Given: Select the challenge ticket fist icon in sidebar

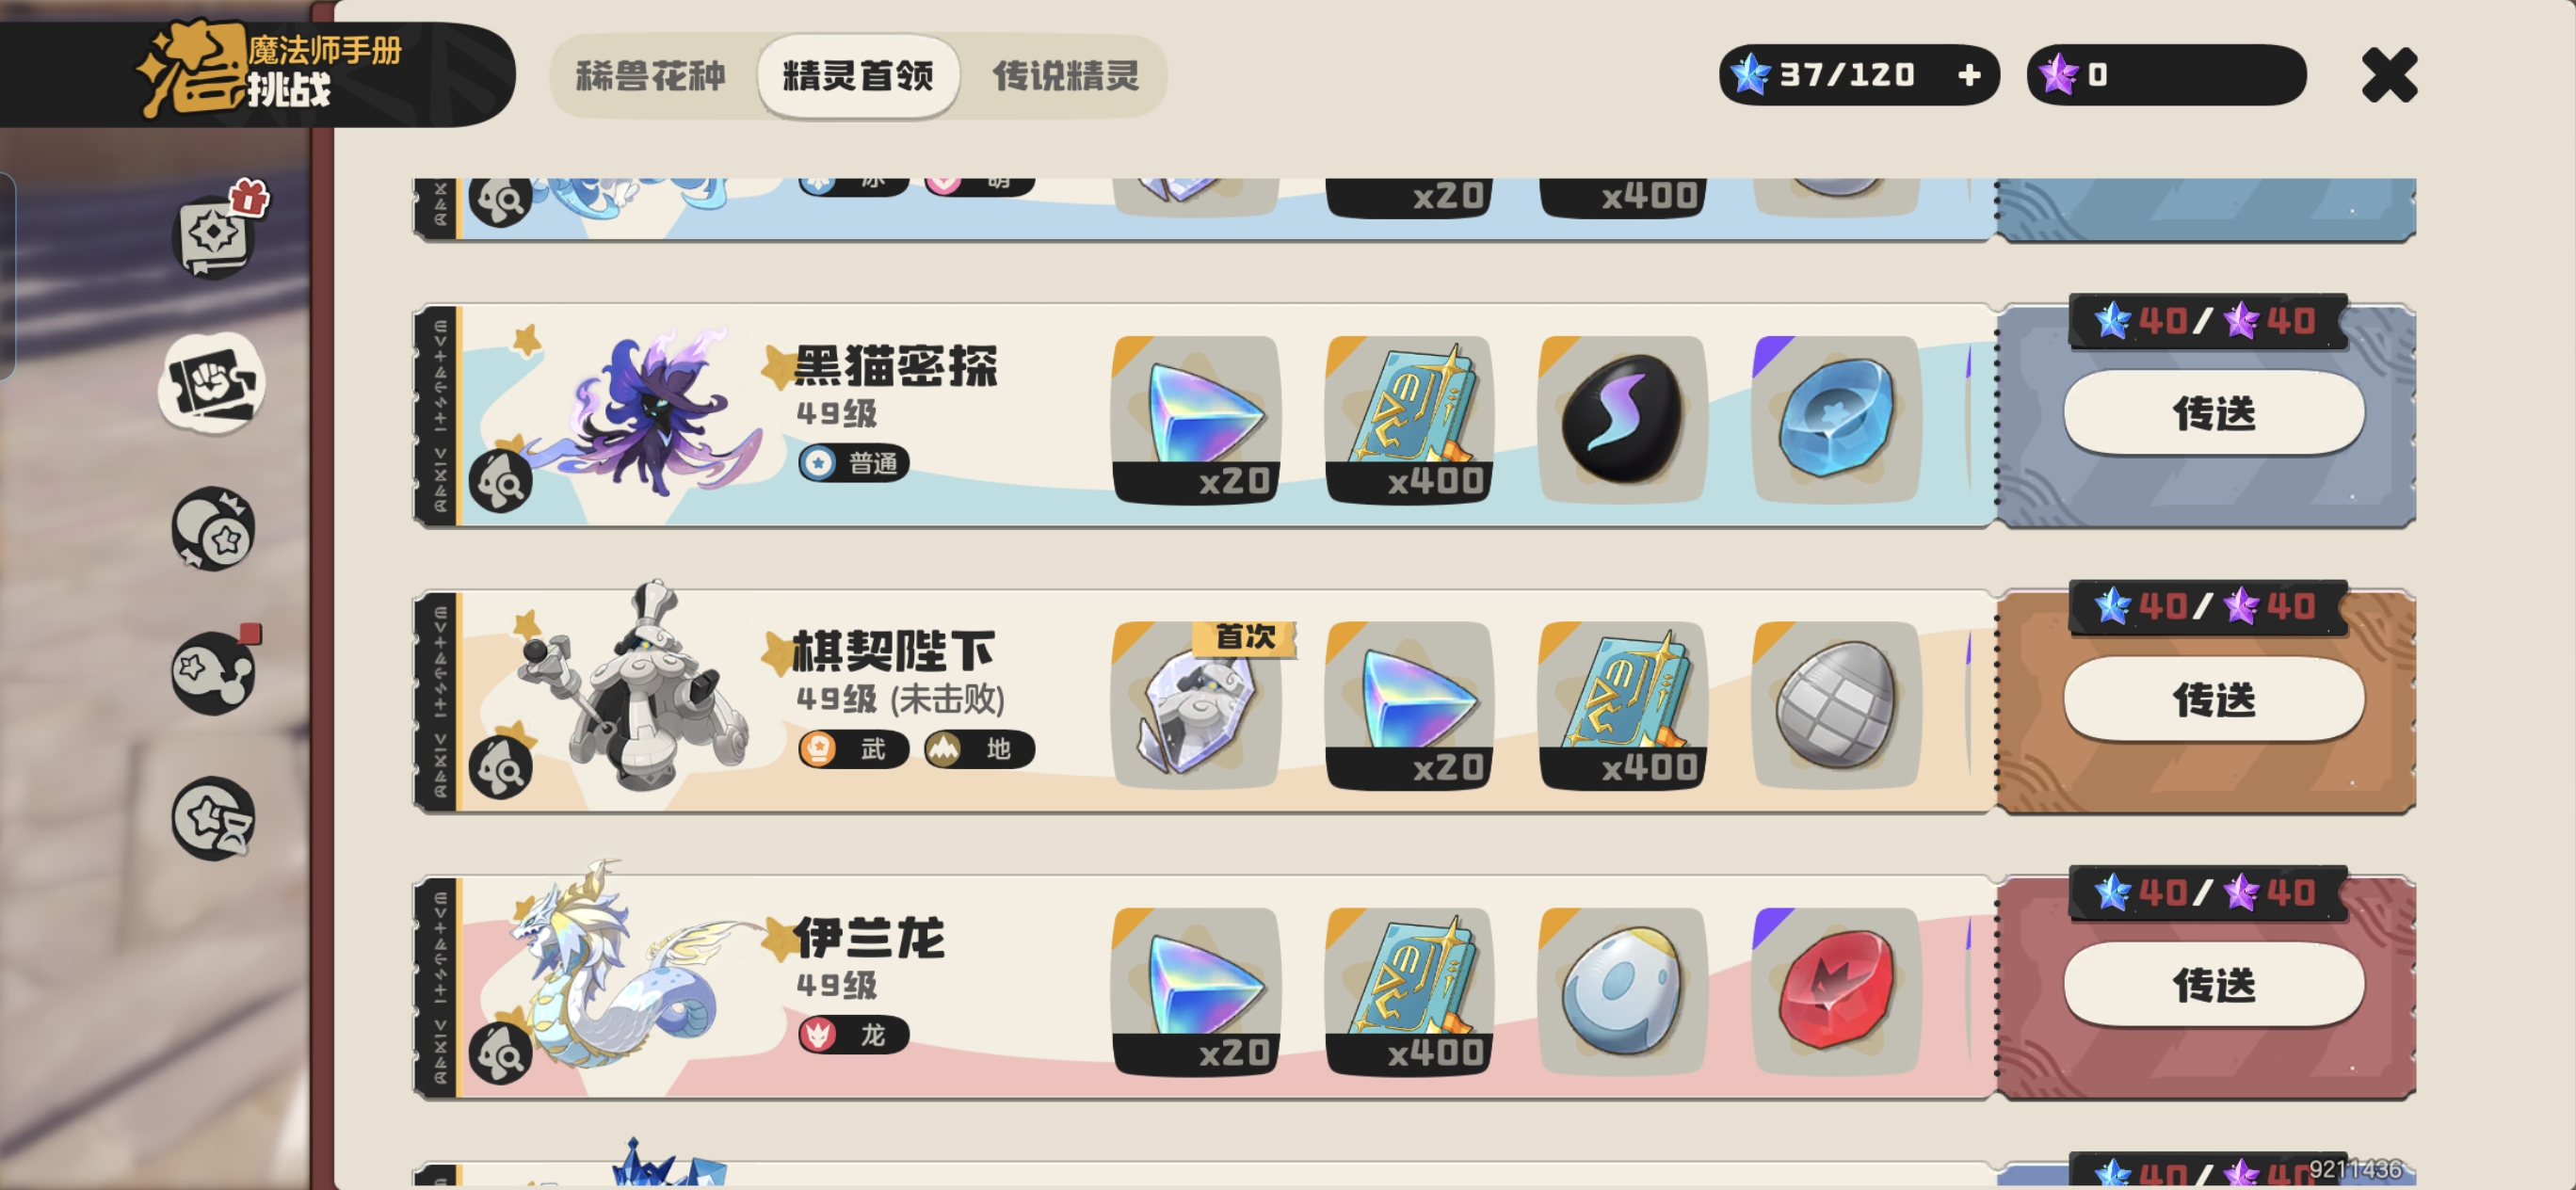Looking at the screenshot, I should pyautogui.click(x=212, y=383).
